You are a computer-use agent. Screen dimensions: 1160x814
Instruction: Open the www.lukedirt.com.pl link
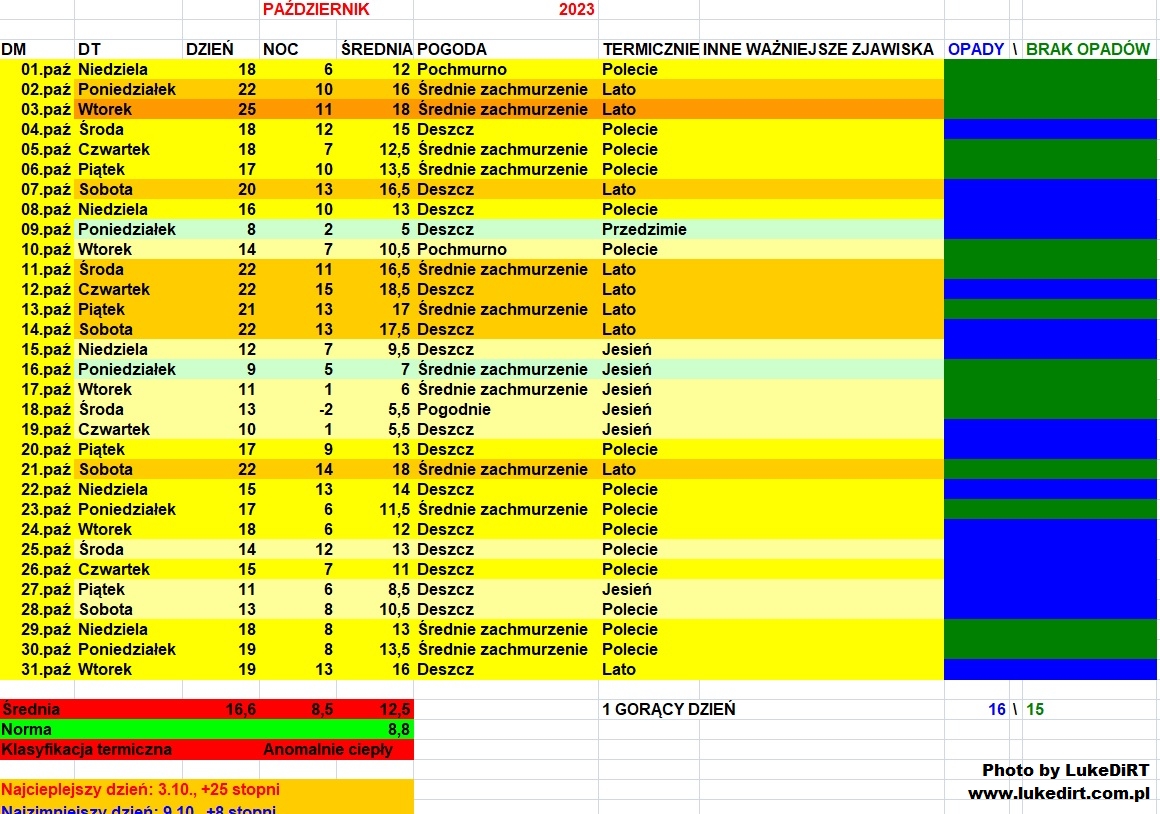tap(1058, 793)
